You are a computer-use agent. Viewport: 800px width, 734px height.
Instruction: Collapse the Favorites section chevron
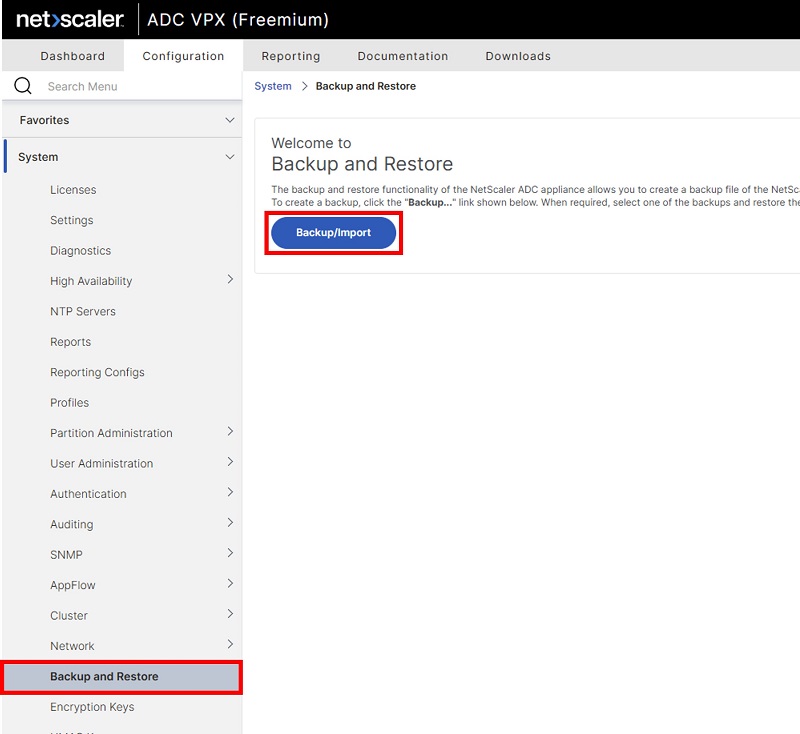pyautogui.click(x=230, y=120)
